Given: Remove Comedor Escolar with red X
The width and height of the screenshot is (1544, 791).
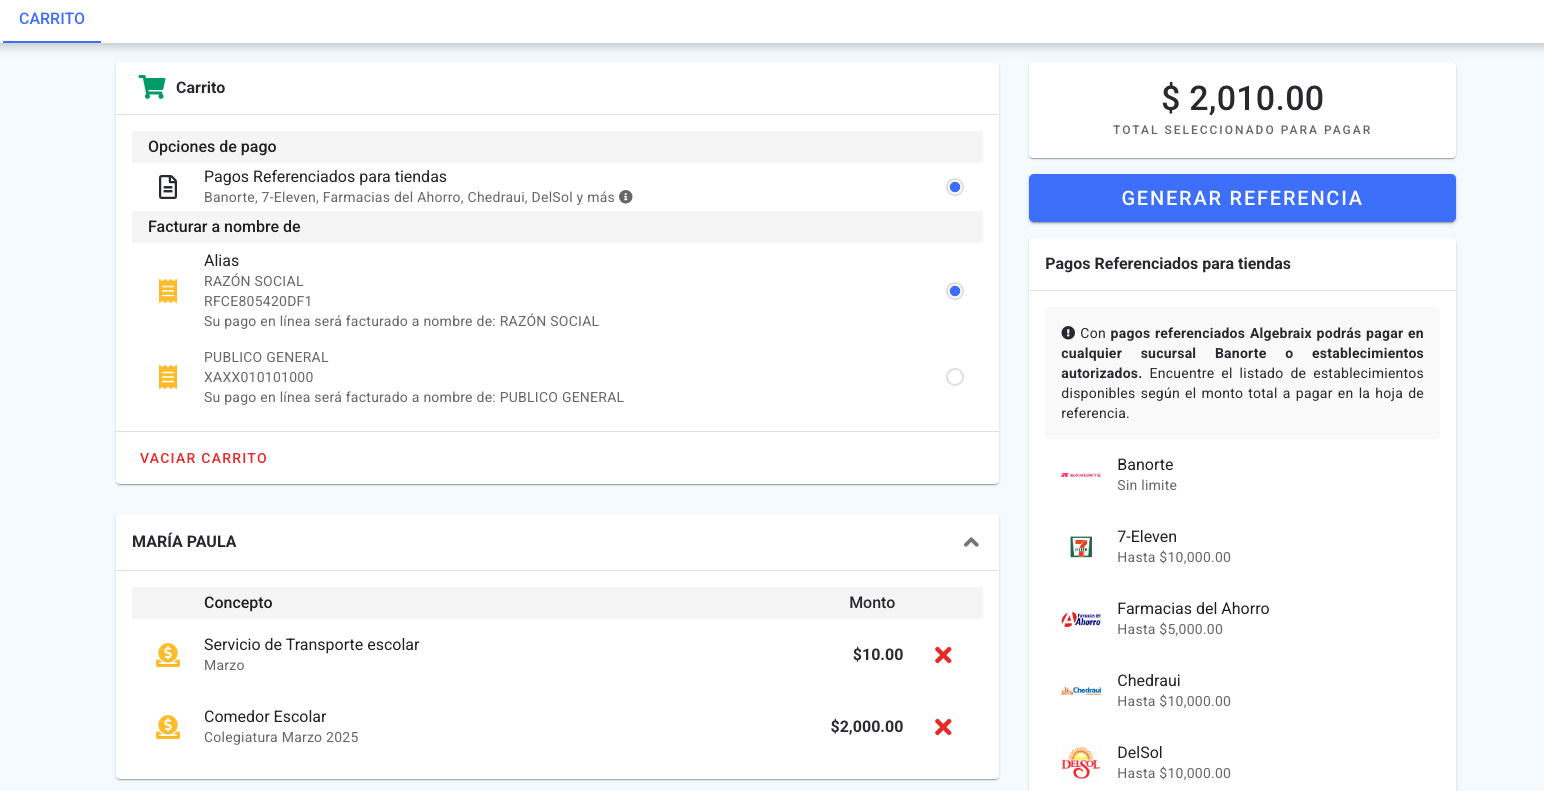Looking at the screenshot, I should [x=943, y=727].
